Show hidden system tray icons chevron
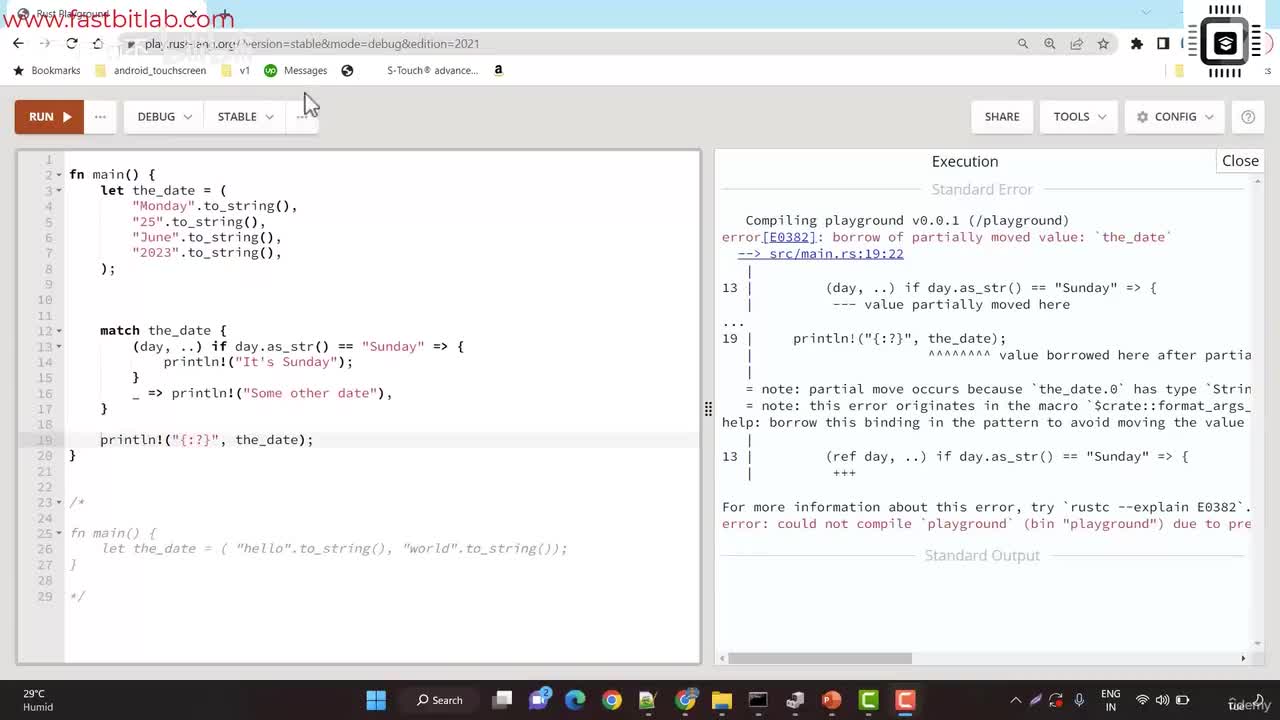 tap(1016, 700)
